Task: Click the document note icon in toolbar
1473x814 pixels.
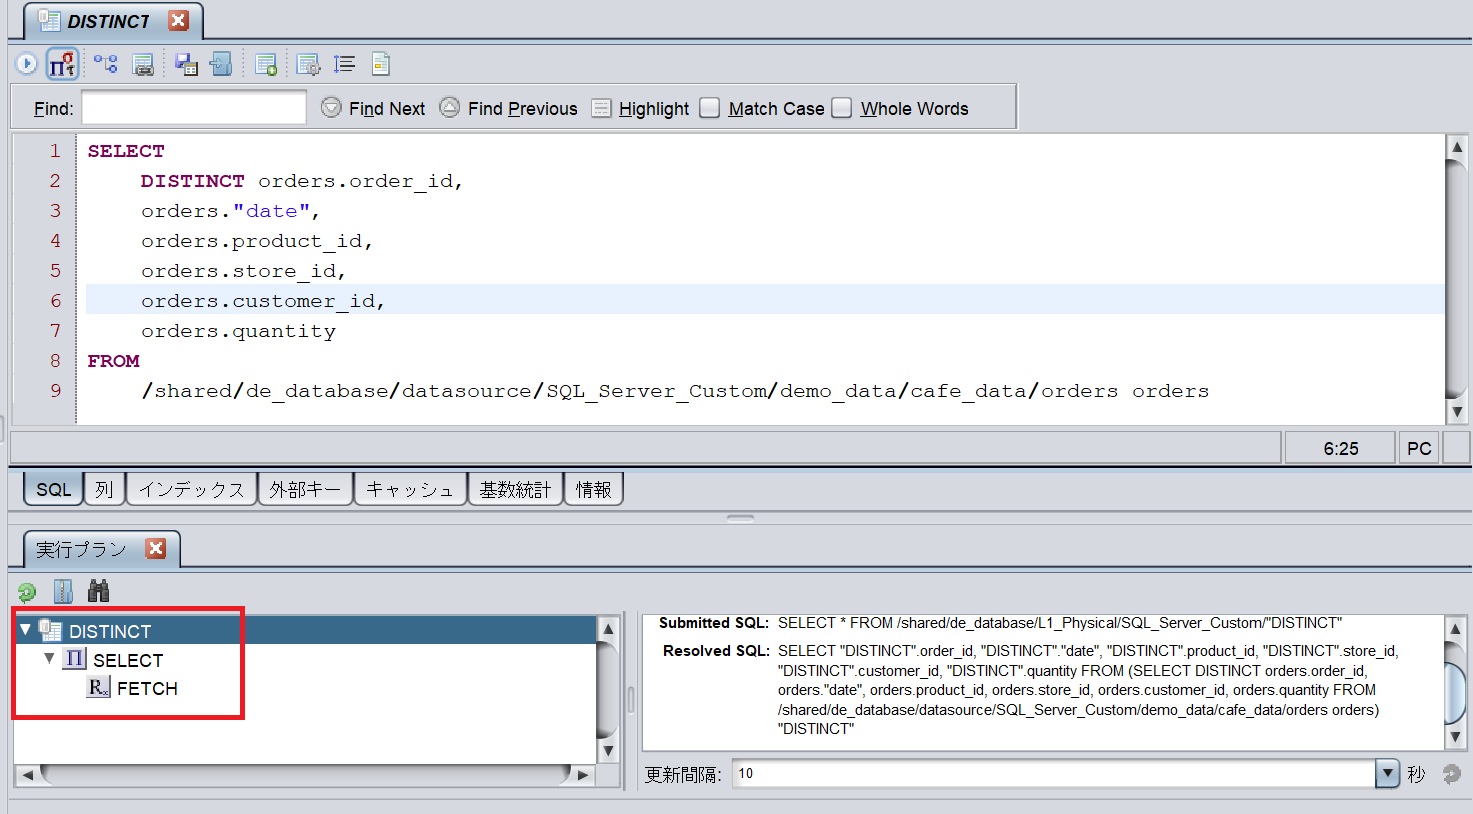Action: click(380, 64)
